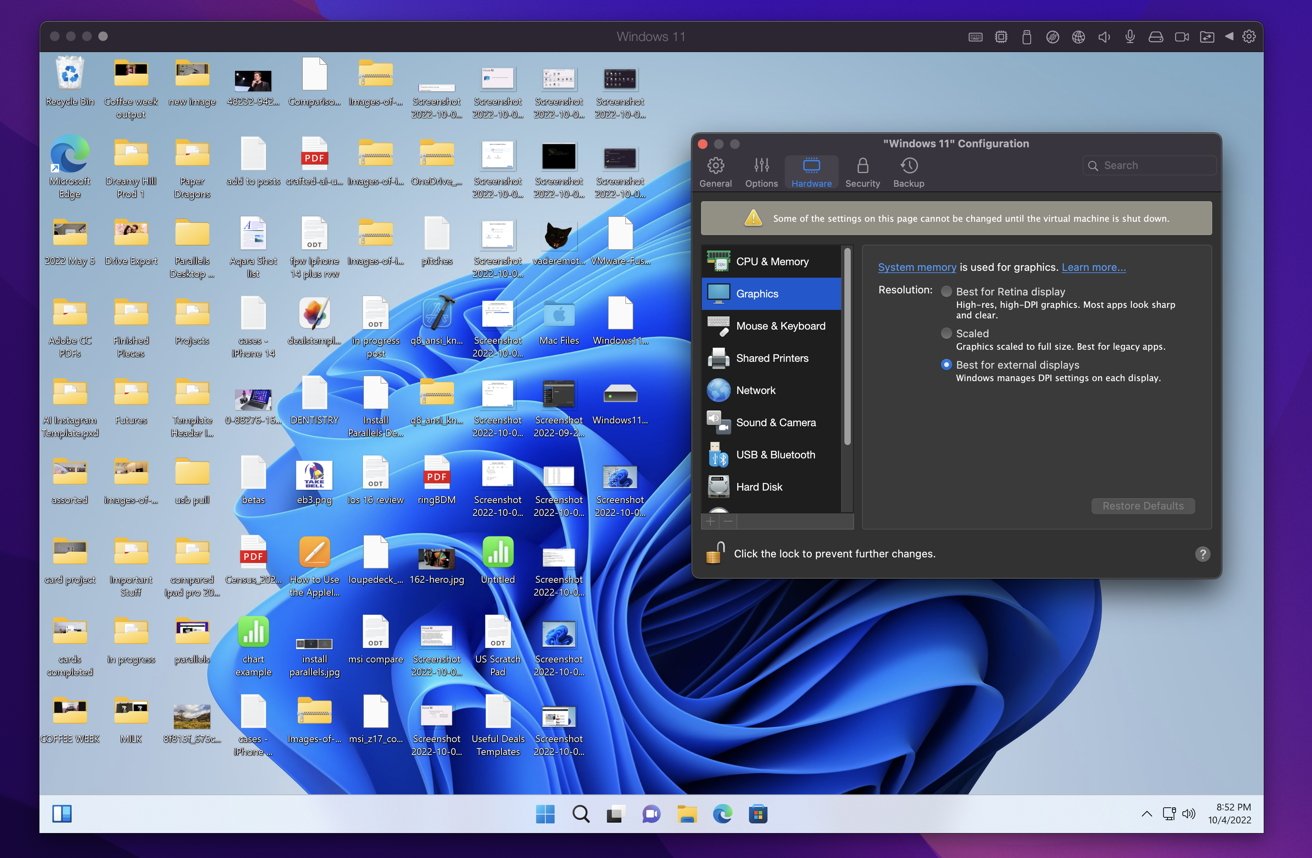1312x858 pixels.
Task: Select the vaderemot cat image file
Action: pos(559,241)
